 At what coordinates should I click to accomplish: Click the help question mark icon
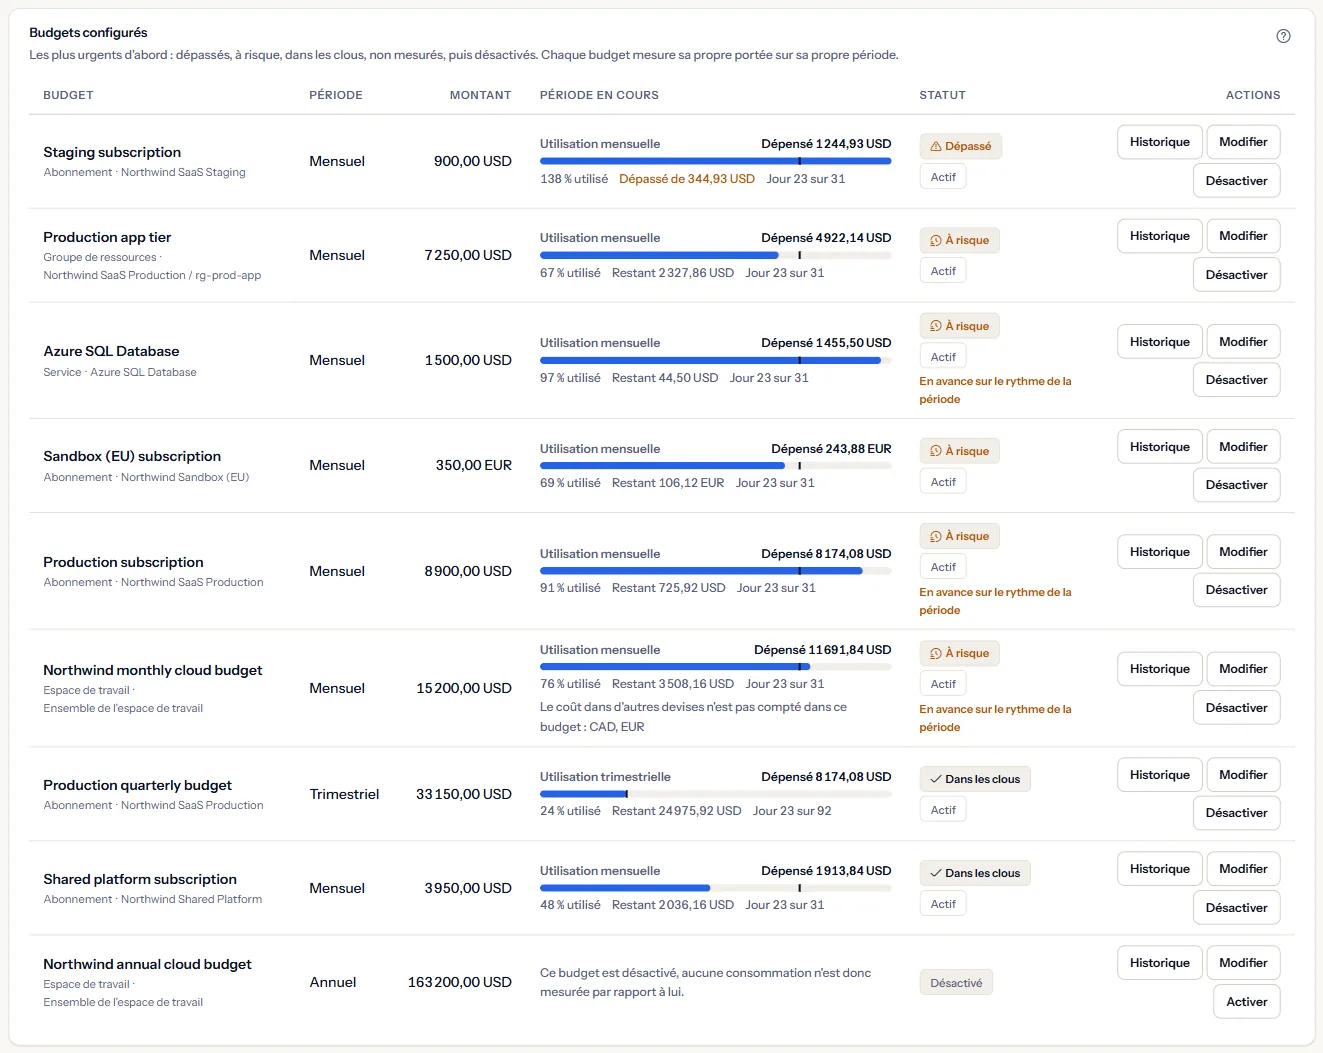[1283, 36]
